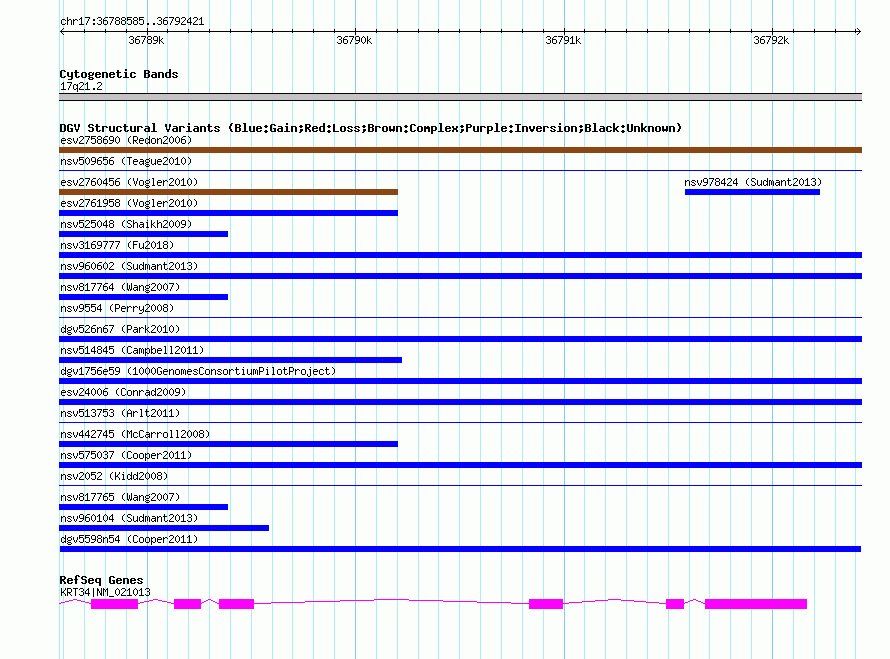
Task: Click the nsv960602 (Sudmant2013) label
Action: 129,266
